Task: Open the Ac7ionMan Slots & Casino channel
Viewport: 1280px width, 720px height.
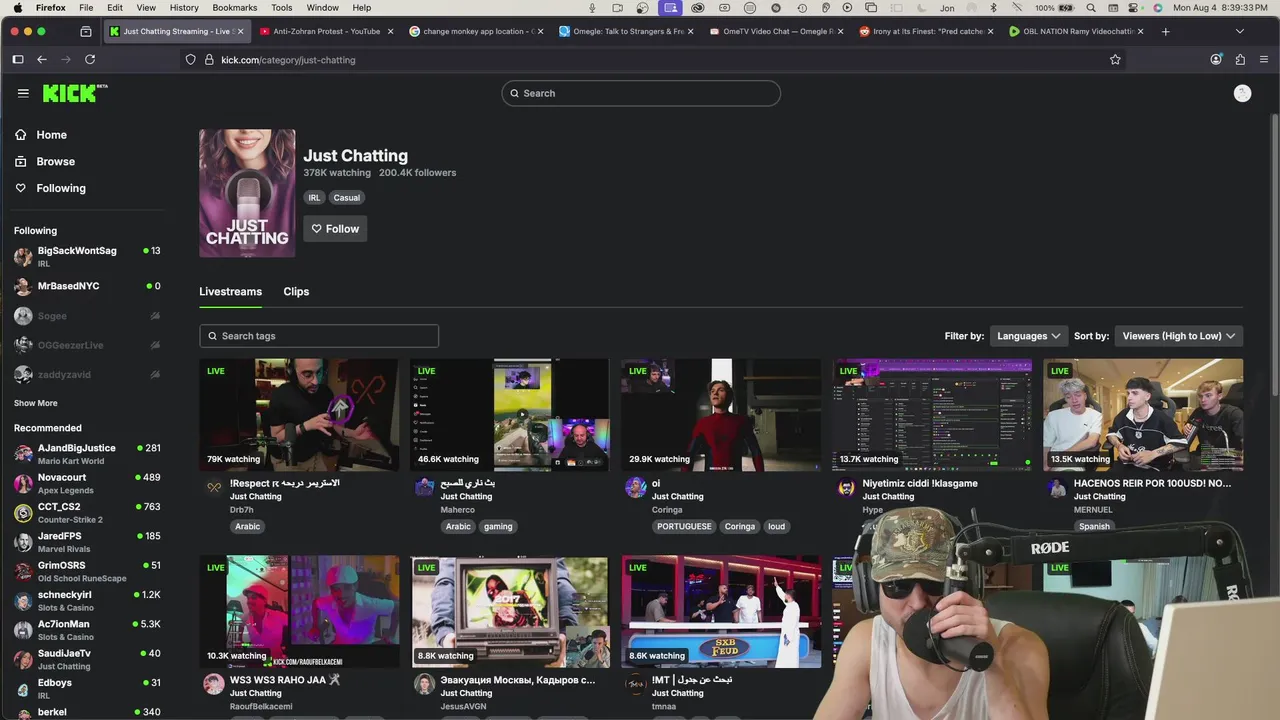Action: 87,630
